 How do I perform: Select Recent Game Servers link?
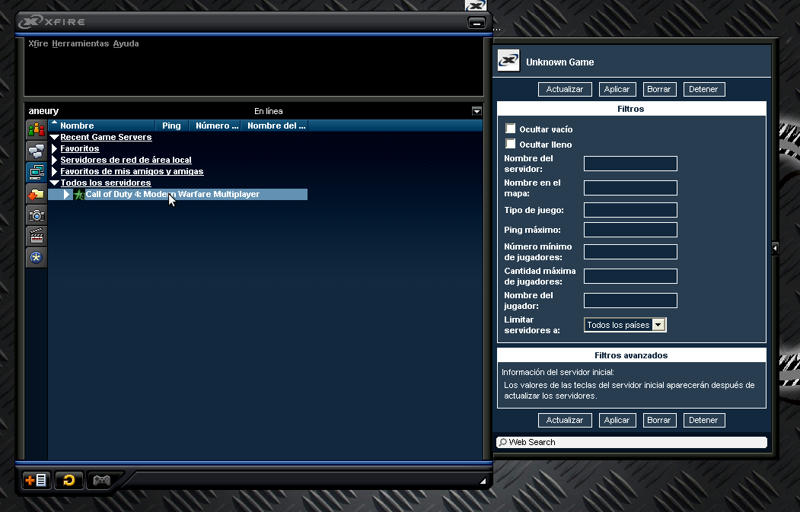(x=106, y=137)
